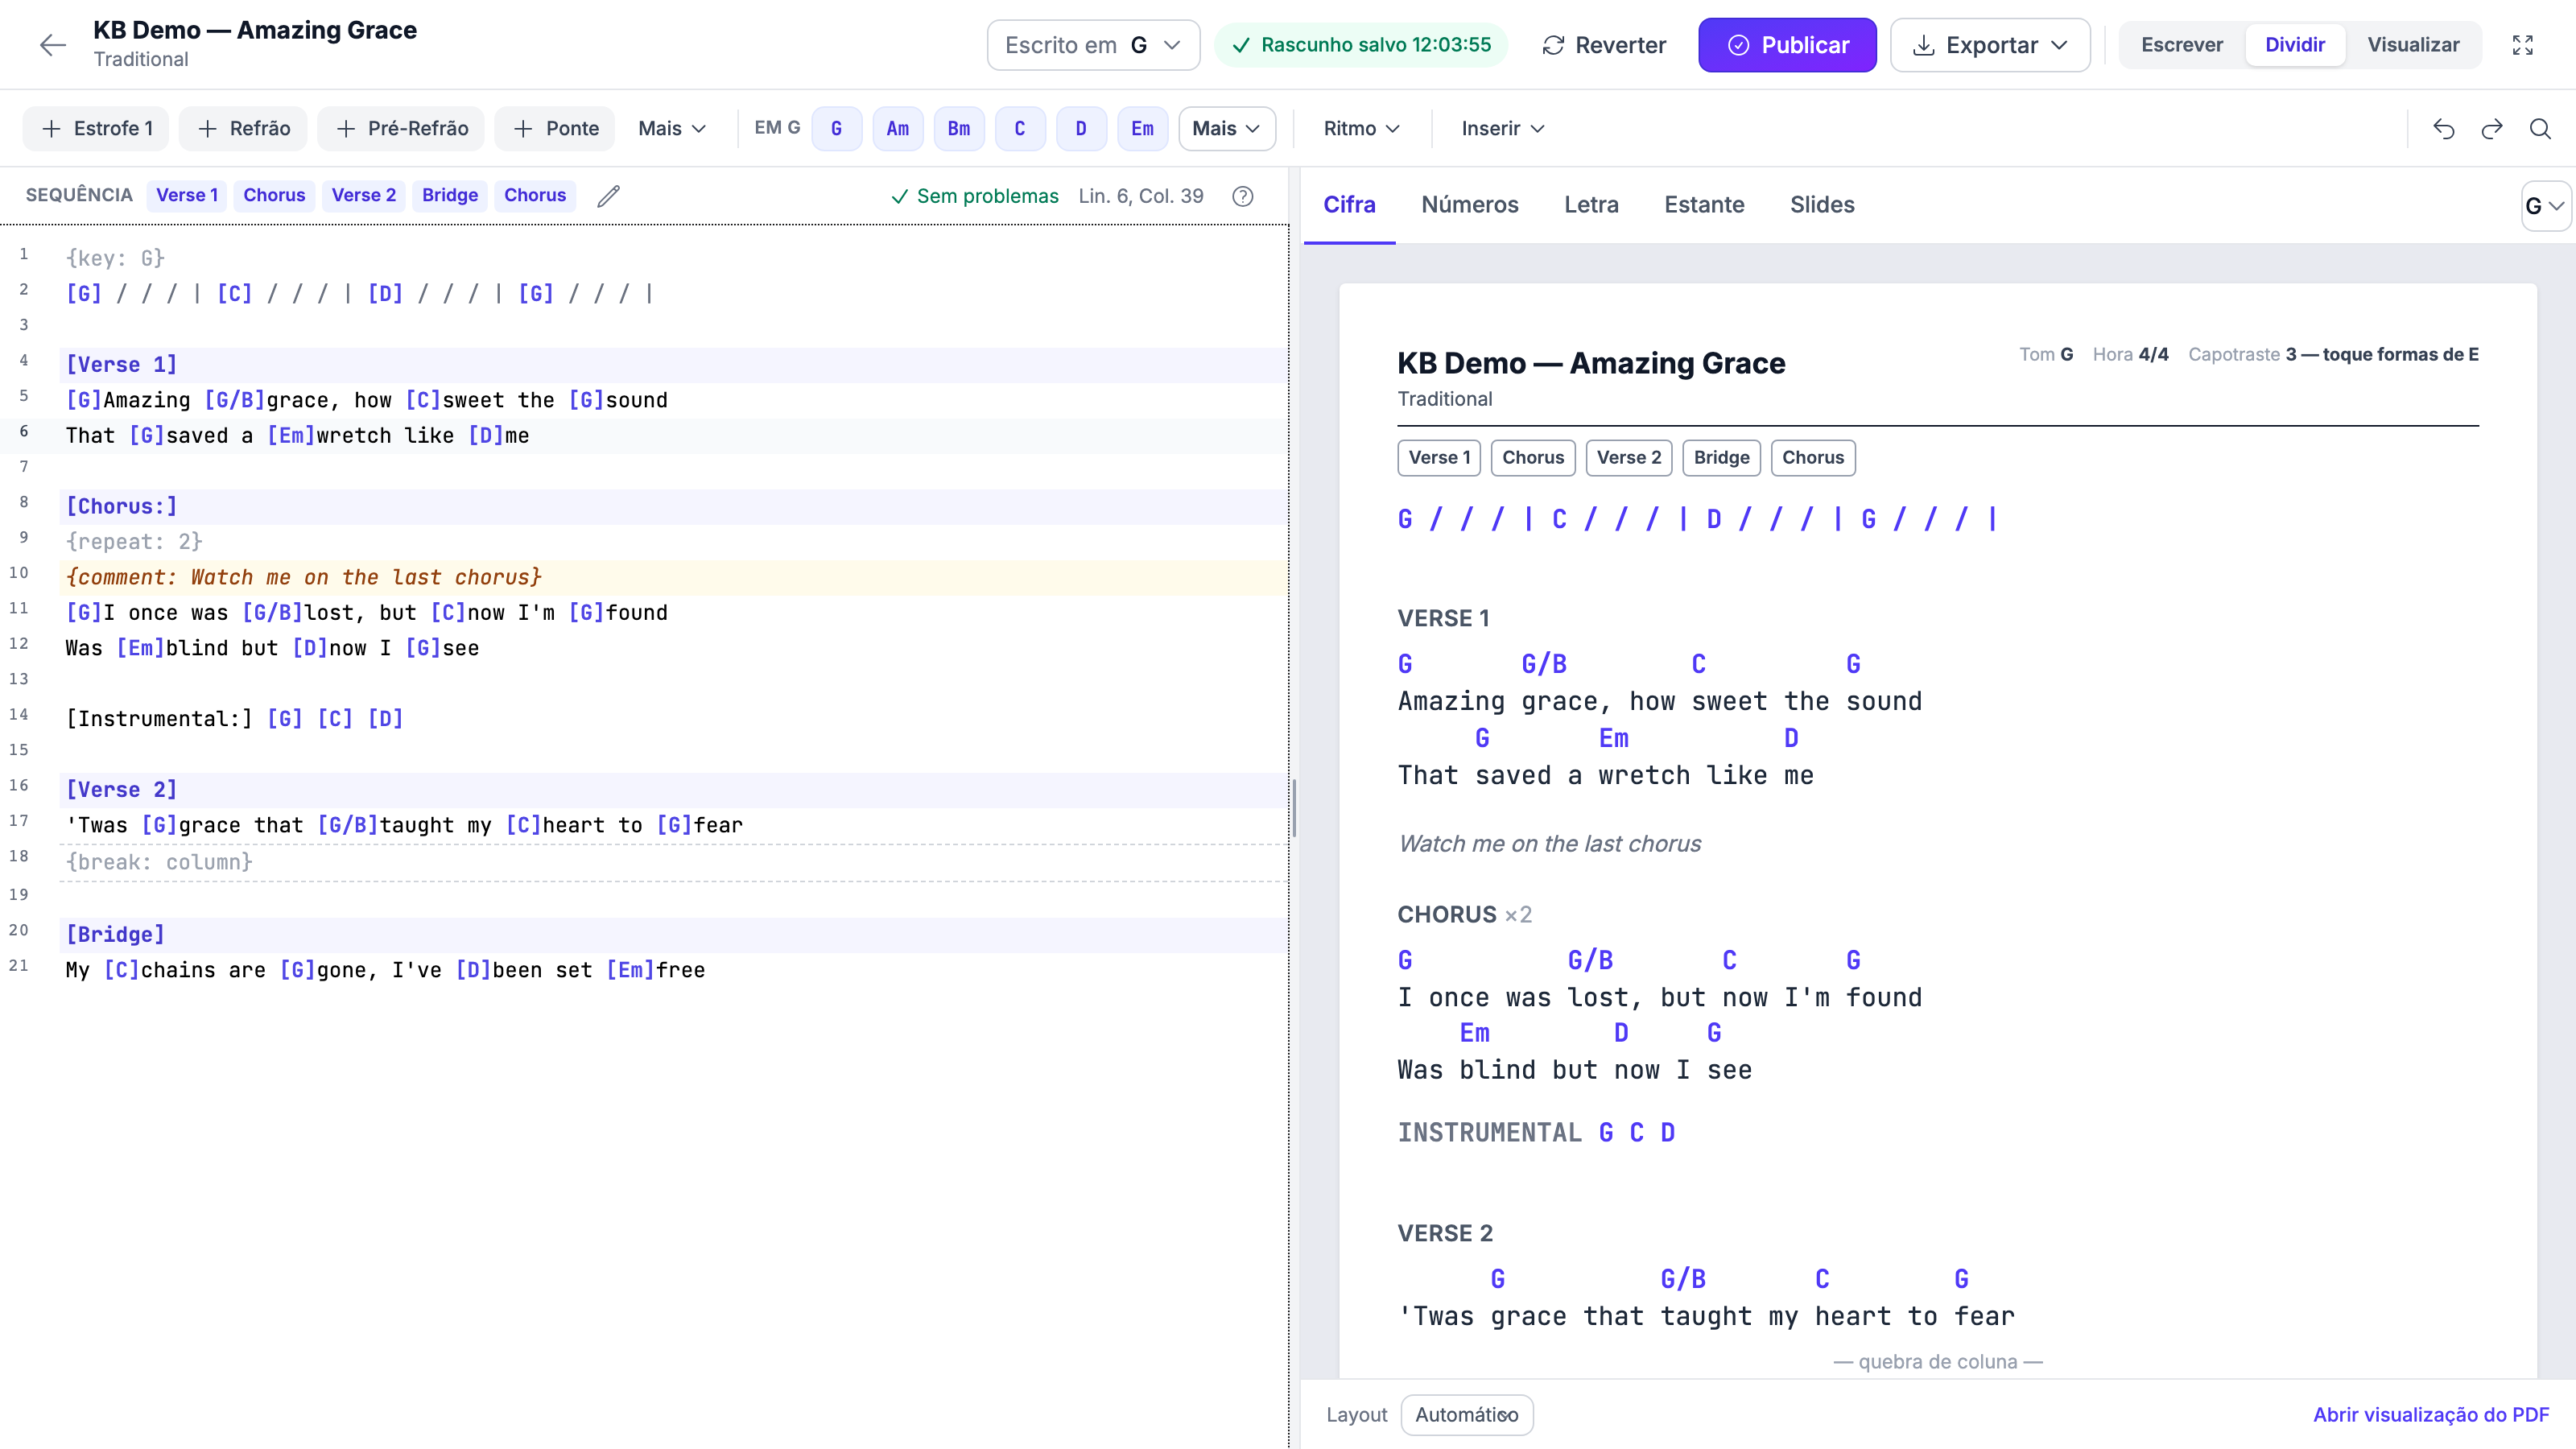Click the Bridge chip in preview
This screenshot has height=1449, width=2576.
(x=1720, y=458)
